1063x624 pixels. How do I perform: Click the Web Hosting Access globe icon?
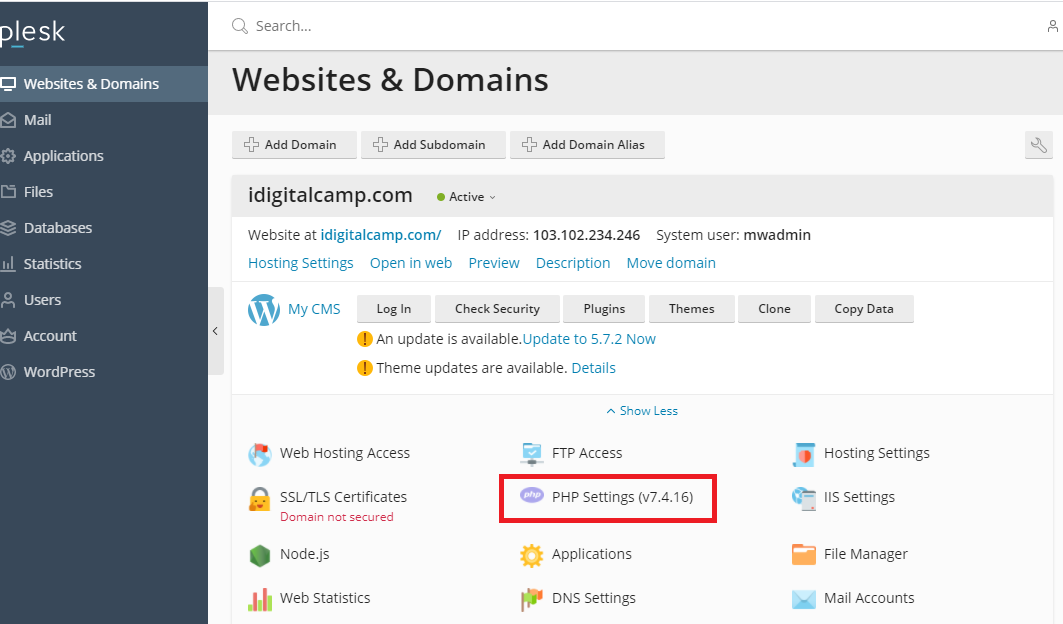click(260, 454)
